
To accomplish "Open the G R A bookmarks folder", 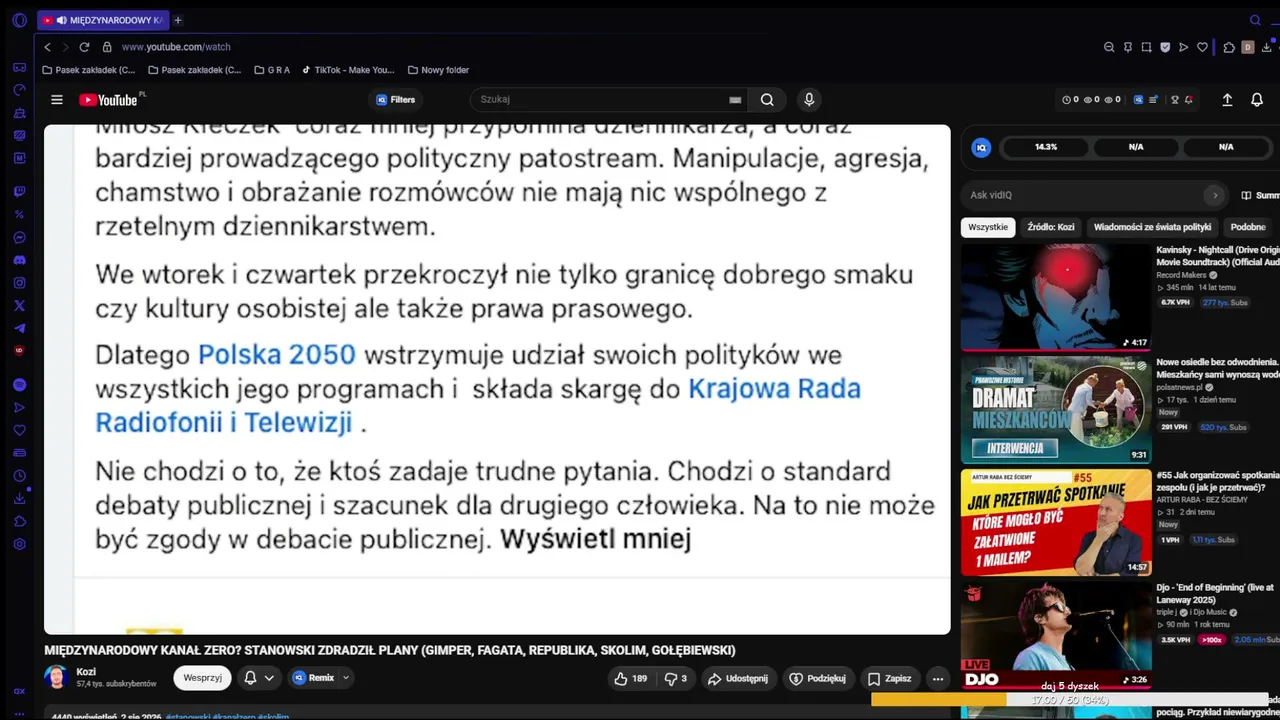I will pyautogui.click(x=272, y=70).
